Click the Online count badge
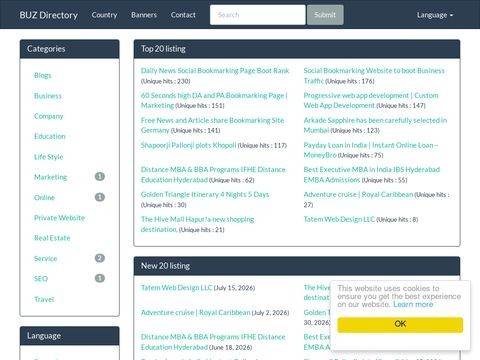The width and height of the screenshot is (480, 360). click(100, 197)
